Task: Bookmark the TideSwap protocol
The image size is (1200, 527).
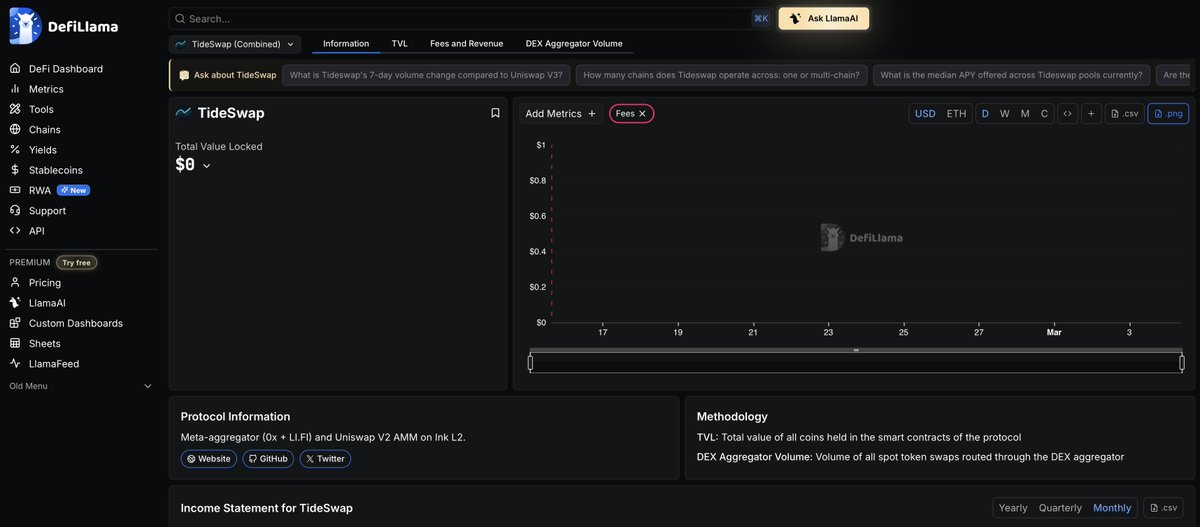Action: click(495, 113)
